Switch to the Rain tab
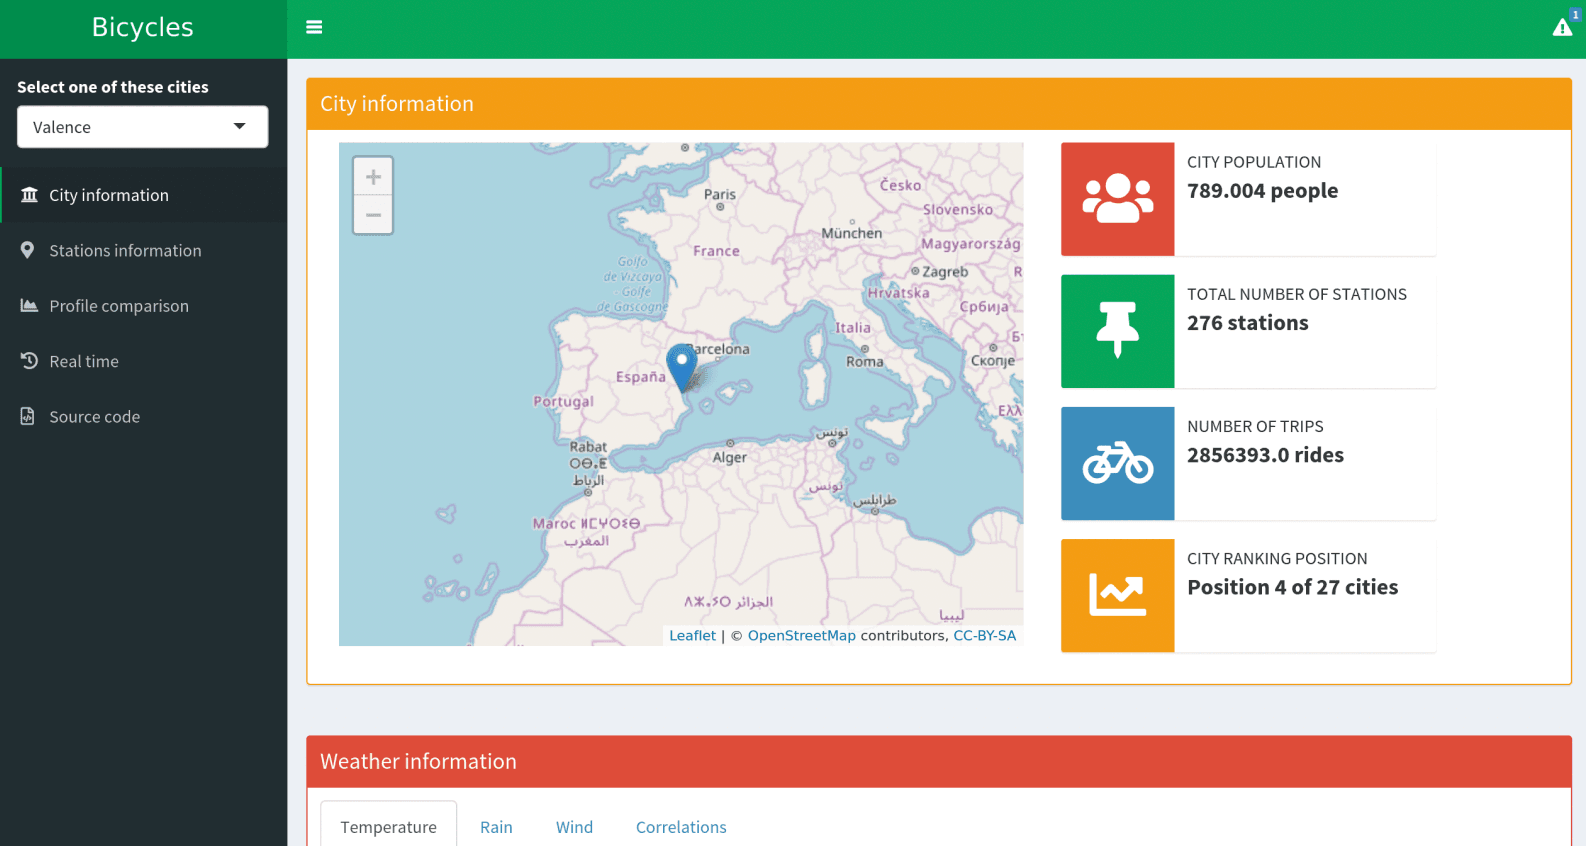This screenshot has height=846, width=1586. point(496,826)
